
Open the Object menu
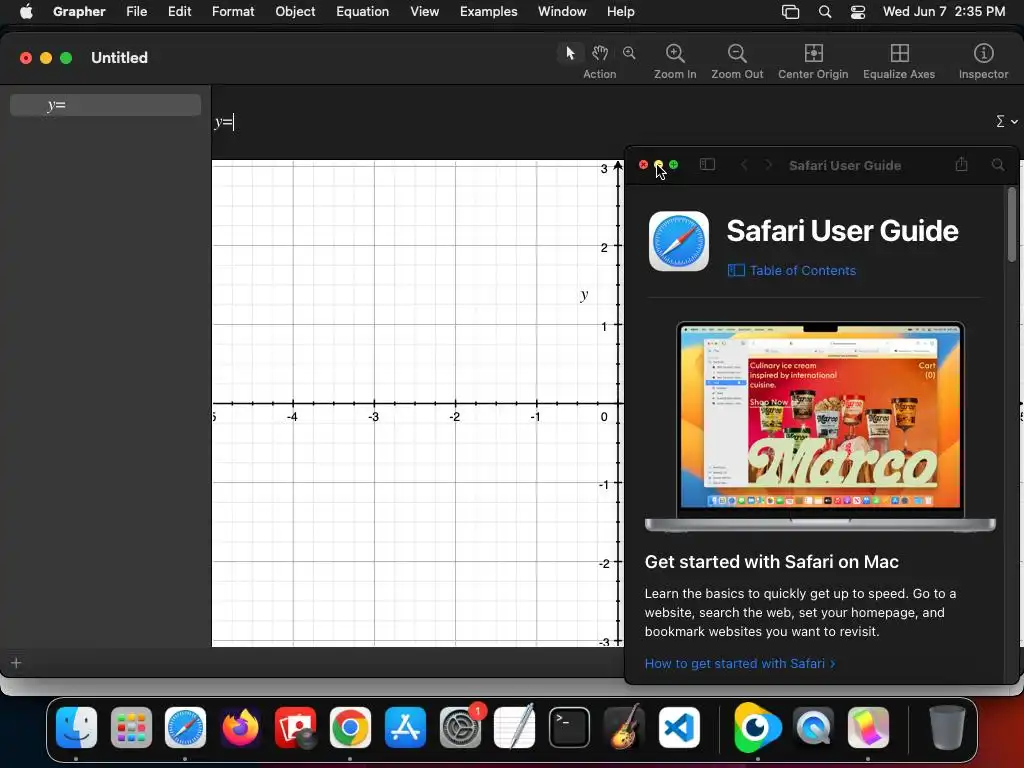pos(295,11)
